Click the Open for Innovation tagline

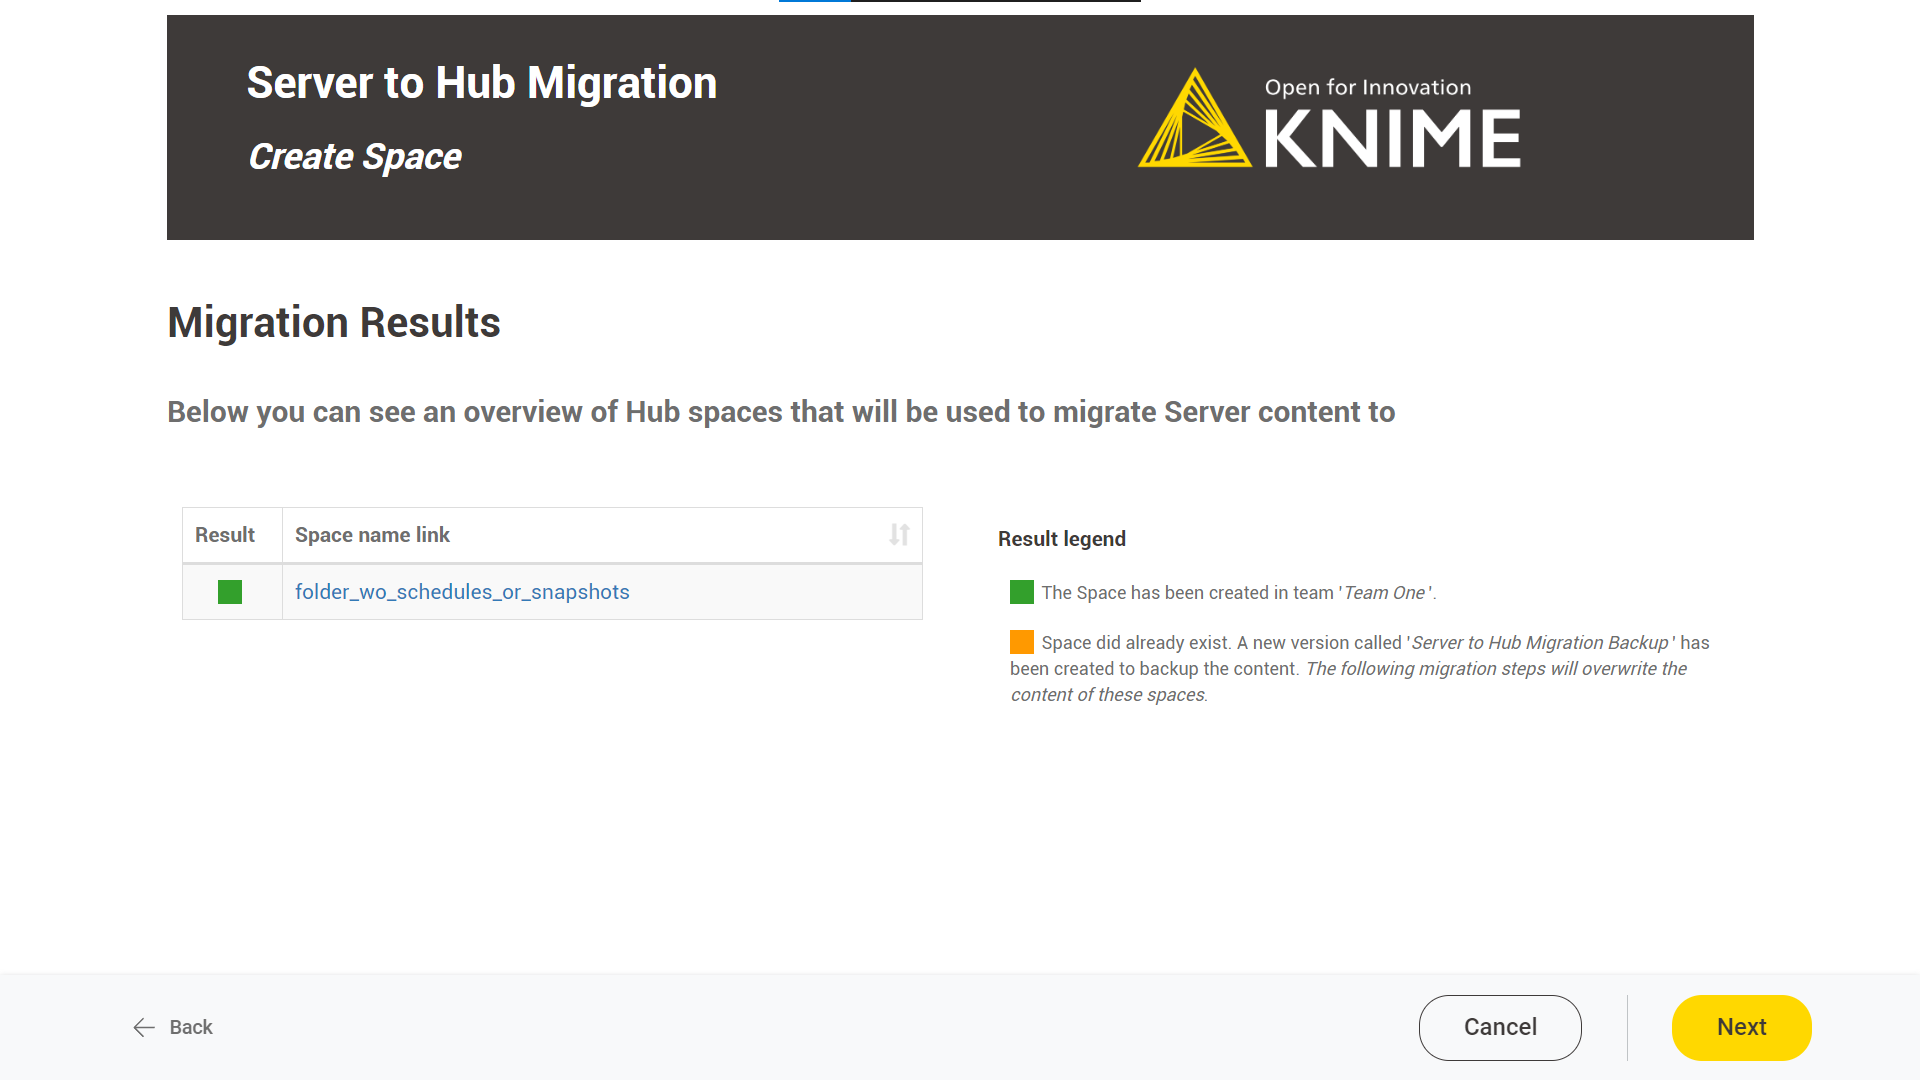(x=1368, y=88)
